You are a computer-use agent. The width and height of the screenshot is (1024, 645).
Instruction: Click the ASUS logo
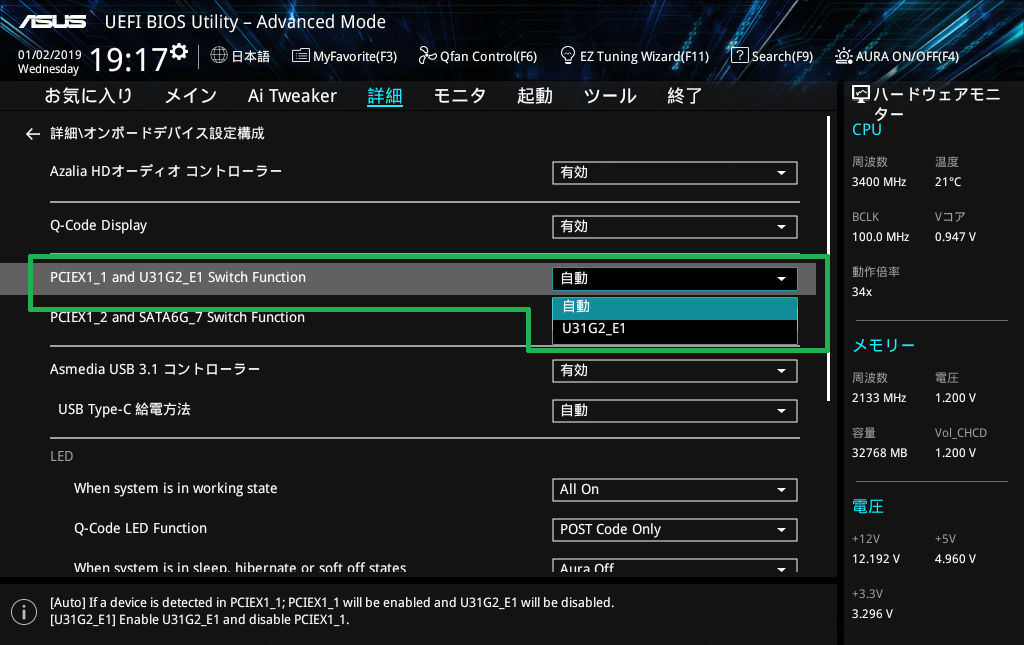(x=52, y=22)
